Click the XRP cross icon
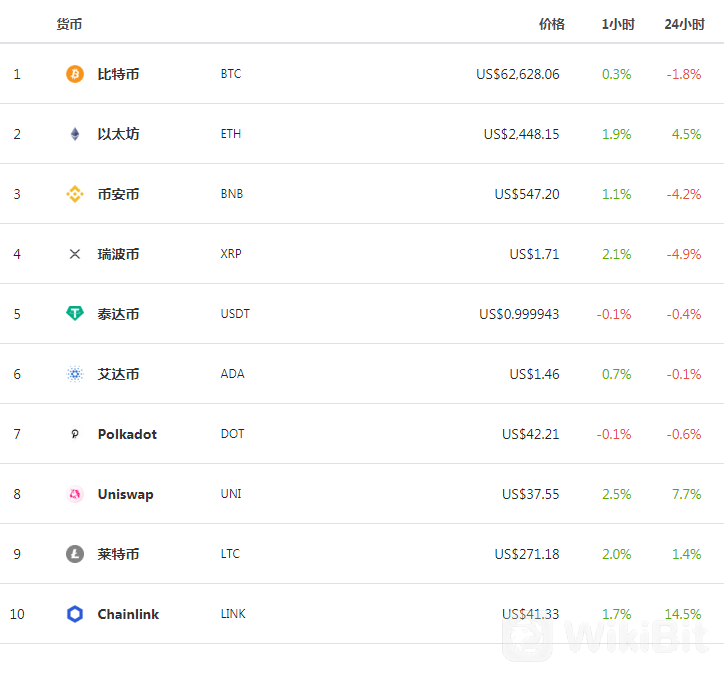 (75, 254)
